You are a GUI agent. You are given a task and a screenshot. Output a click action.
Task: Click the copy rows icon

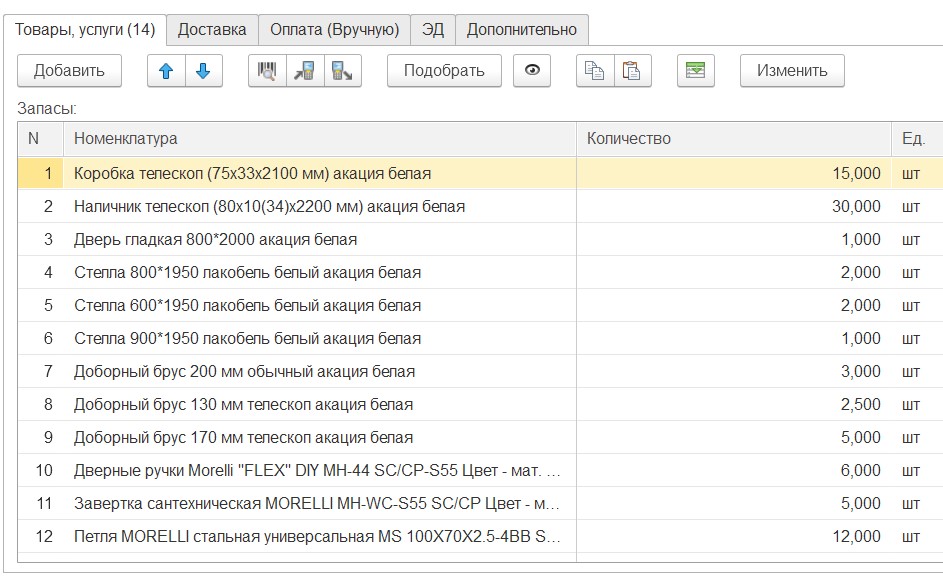click(x=595, y=71)
